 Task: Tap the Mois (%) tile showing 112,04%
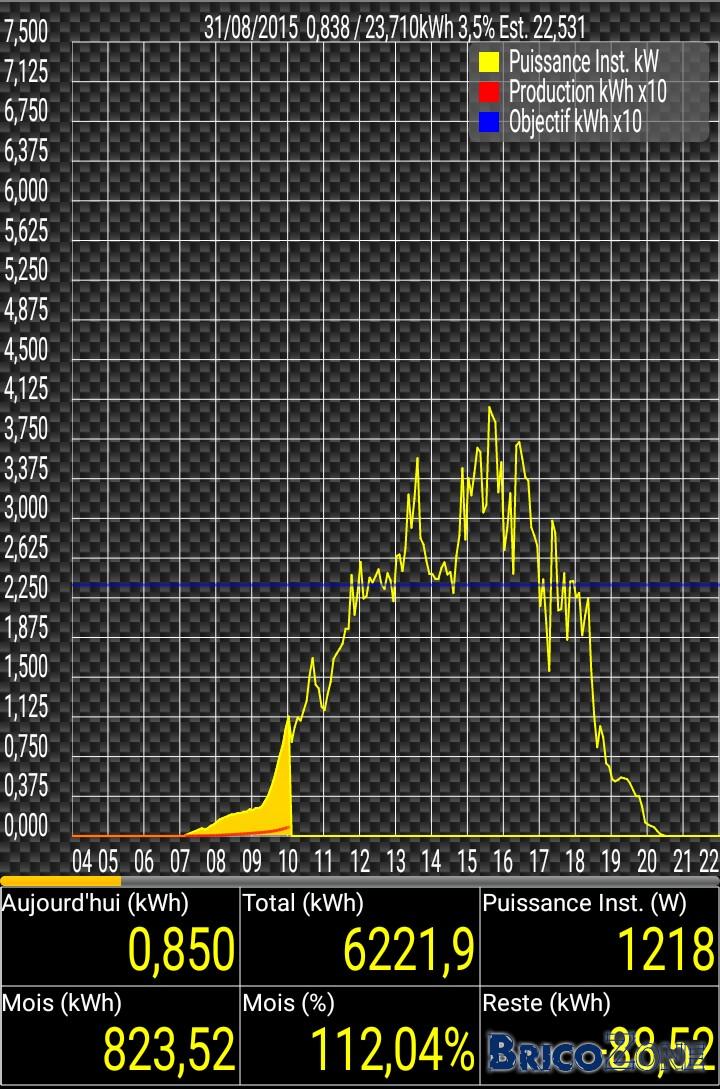pos(360,1035)
